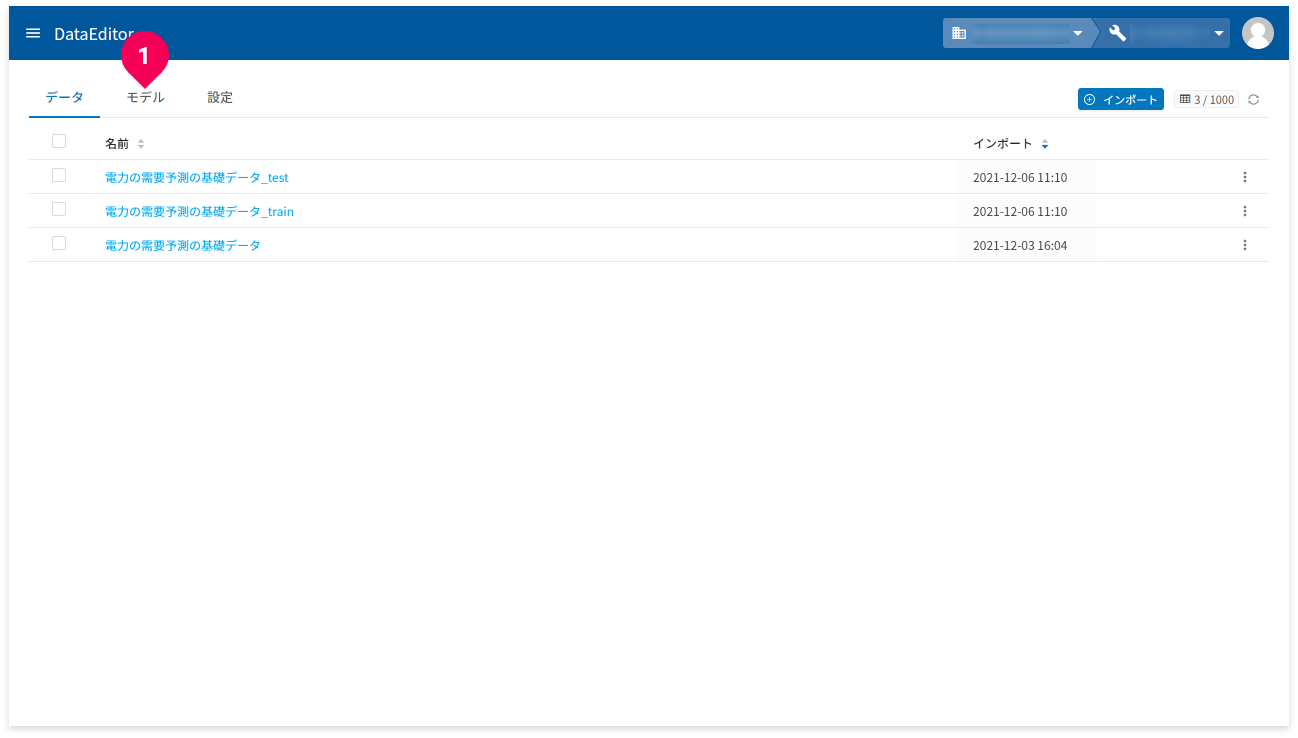Sort by インポート column arrows
Image resolution: width=1298 pixels, height=738 pixels.
pyautogui.click(x=1045, y=144)
